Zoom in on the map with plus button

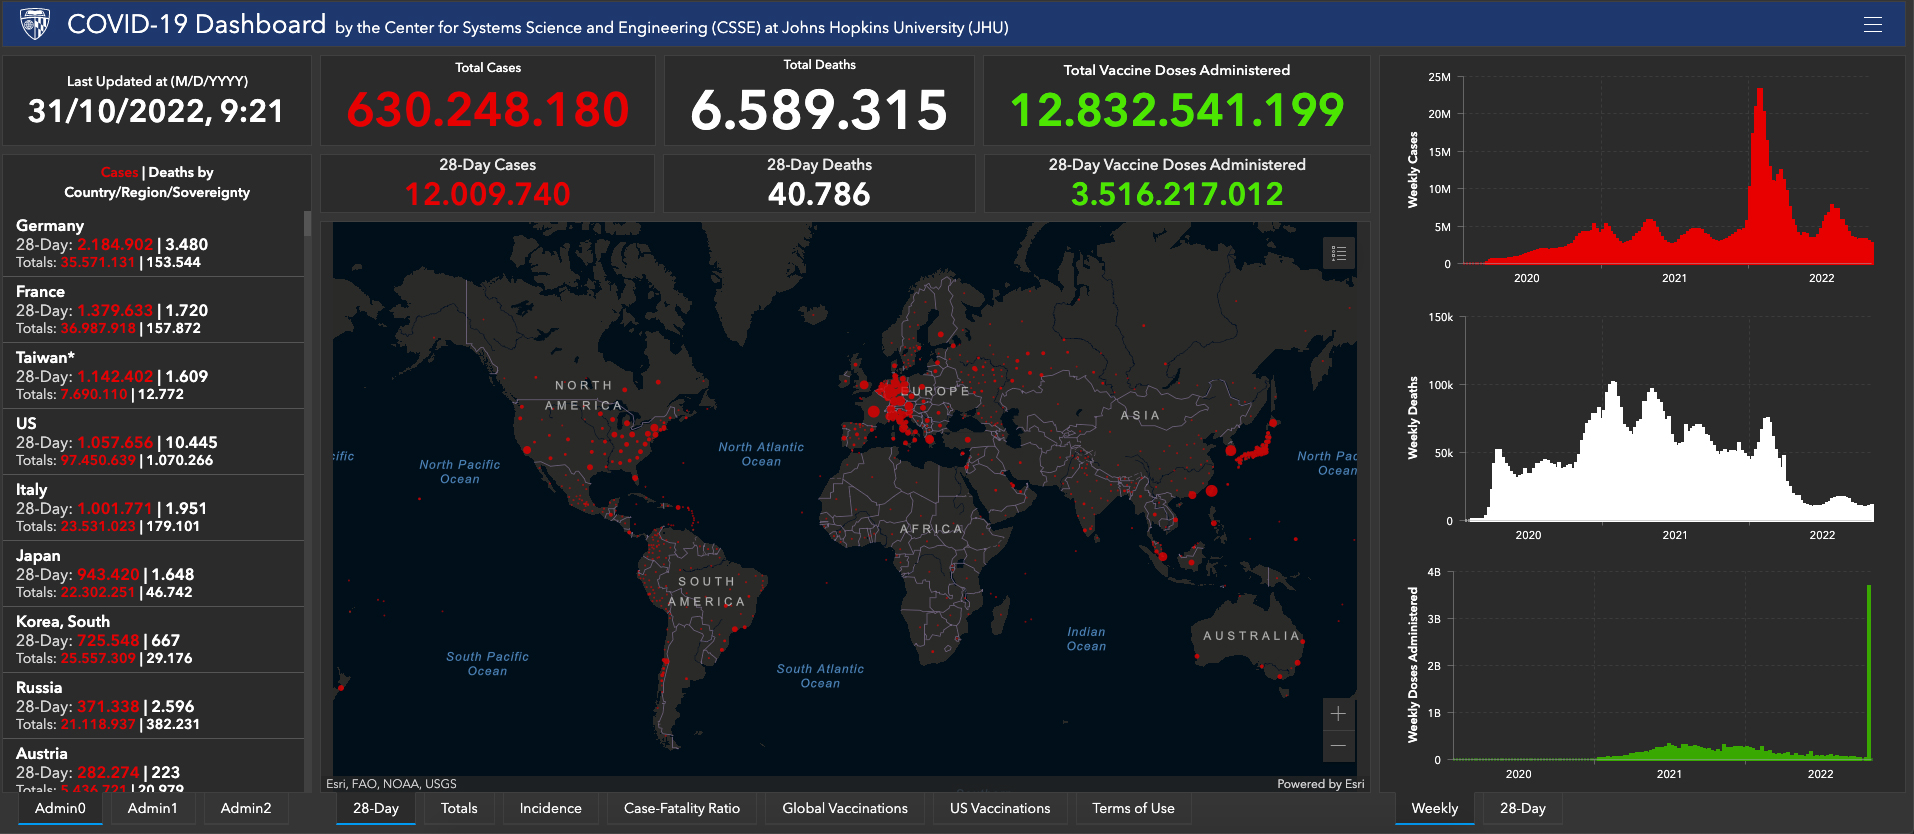pyautogui.click(x=1338, y=714)
